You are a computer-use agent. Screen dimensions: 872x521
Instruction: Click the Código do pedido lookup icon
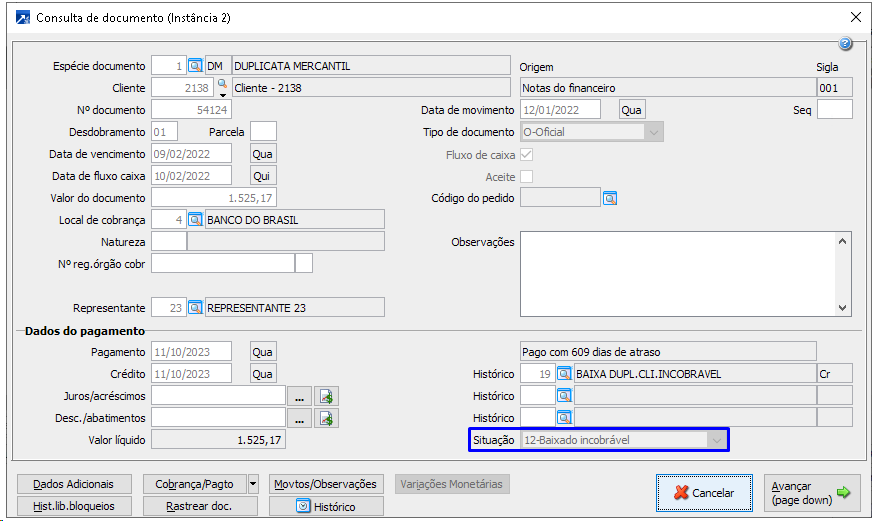tap(610, 198)
